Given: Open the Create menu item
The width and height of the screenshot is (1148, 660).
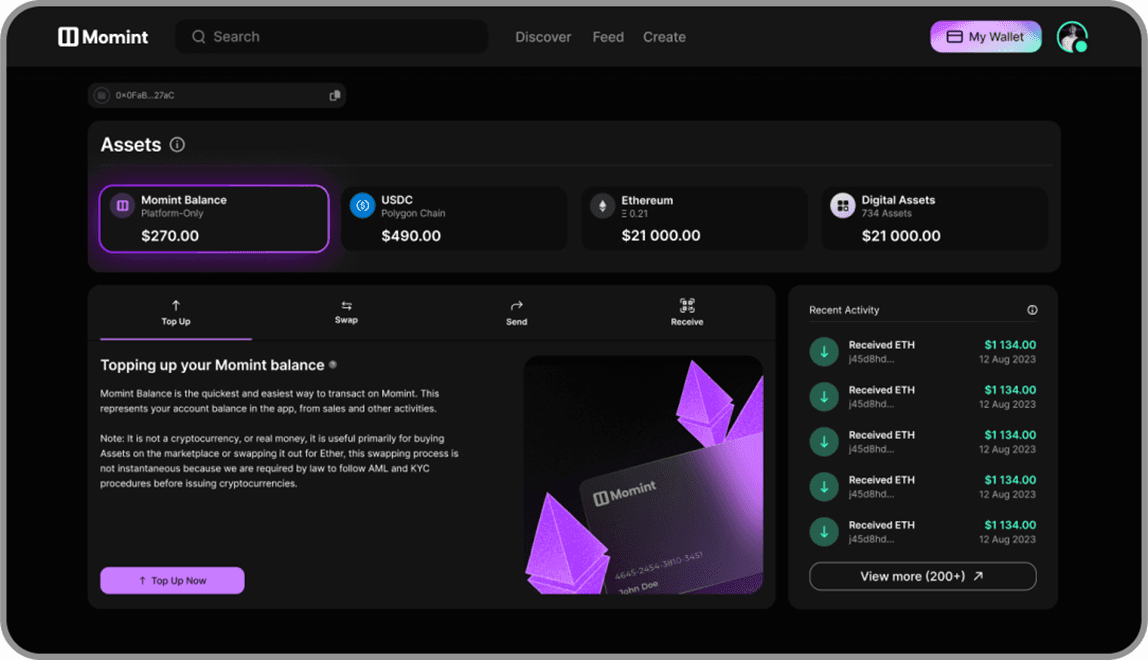Looking at the screenshot, I should tap(664, 37).
